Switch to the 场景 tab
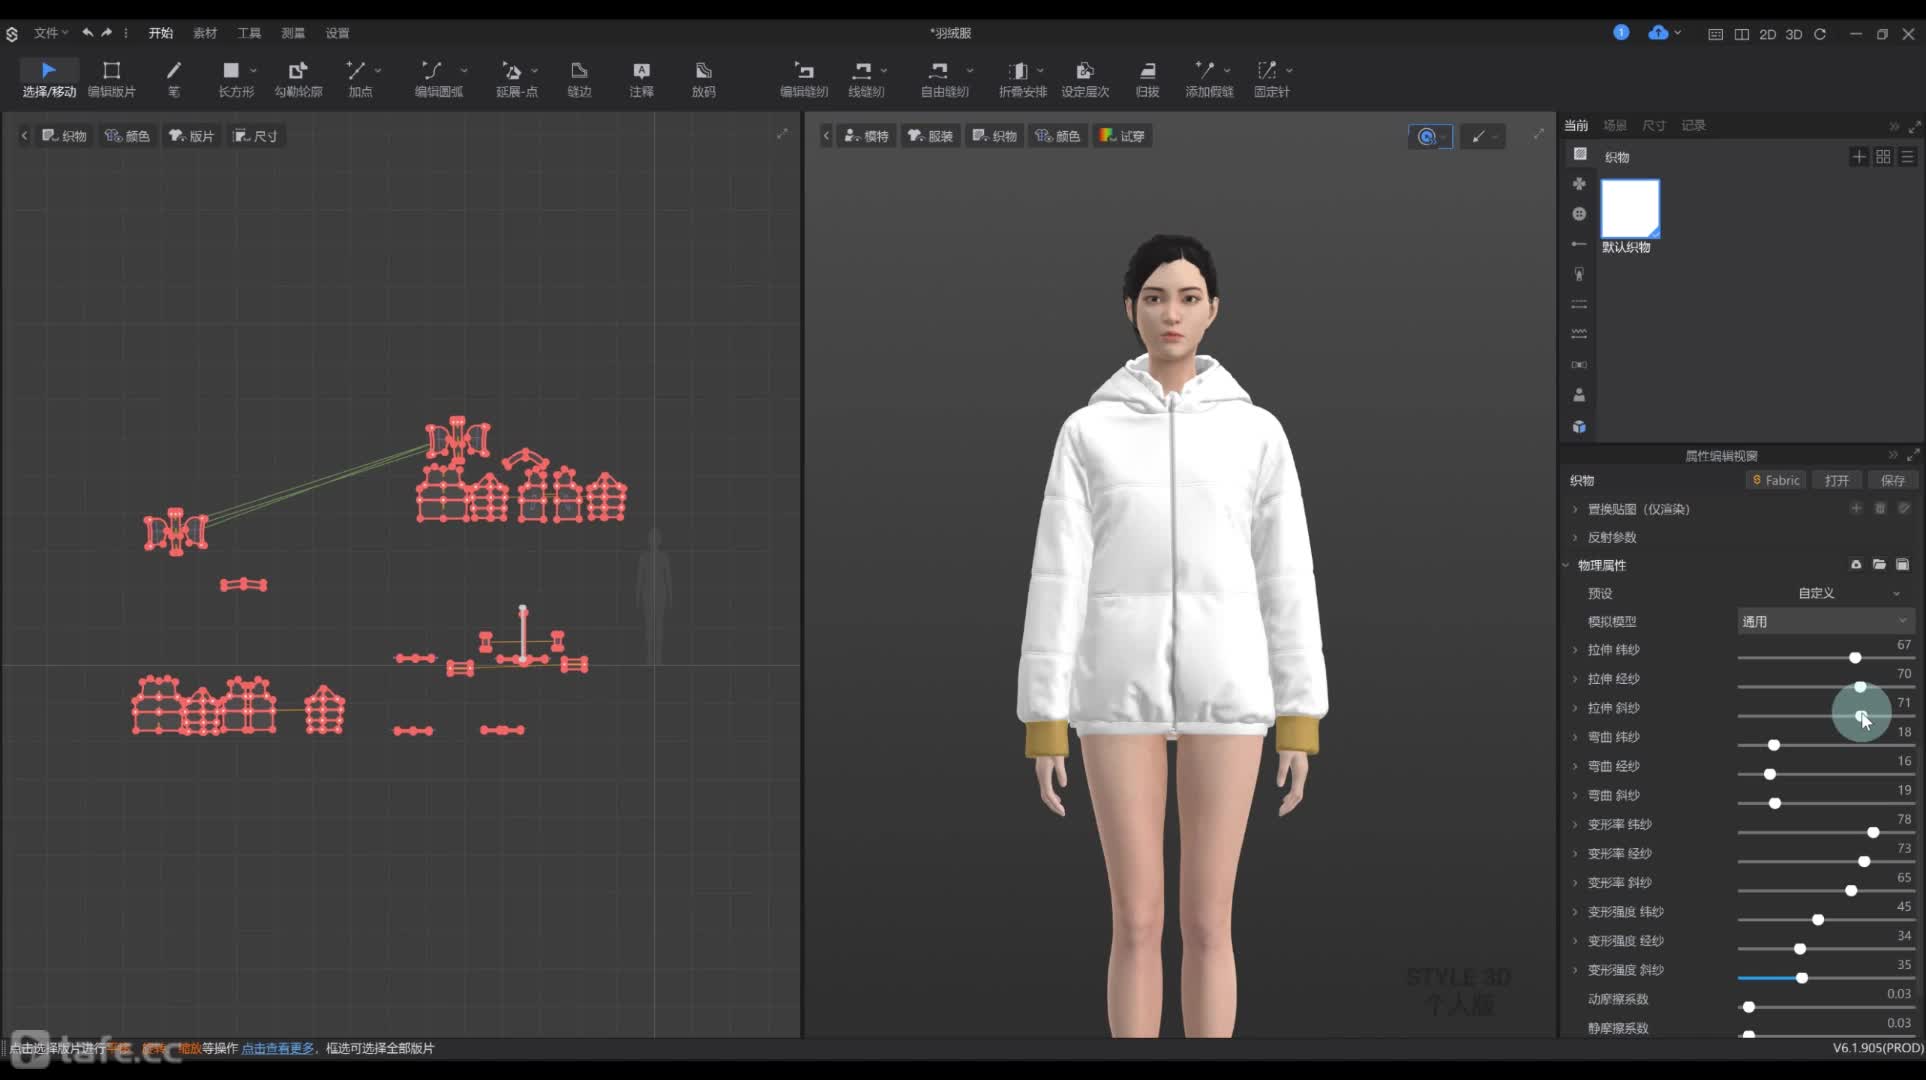This screenshot has width=1926, height=1080. click(x=1615, y=125)
